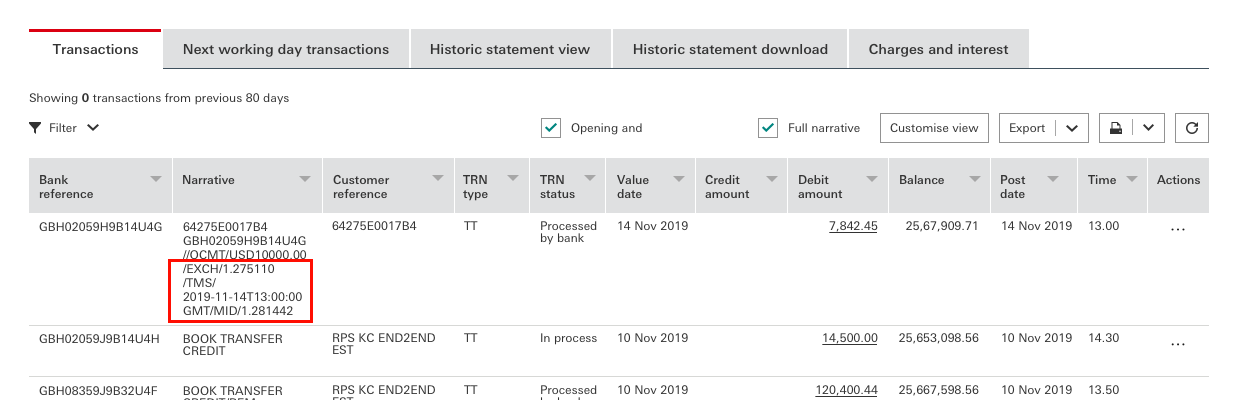Image resolution: width=1236 pixels, height=400 pixels.
Task: Uncheck the Full narrative checkbox
Action: click(x=768, y=128)
